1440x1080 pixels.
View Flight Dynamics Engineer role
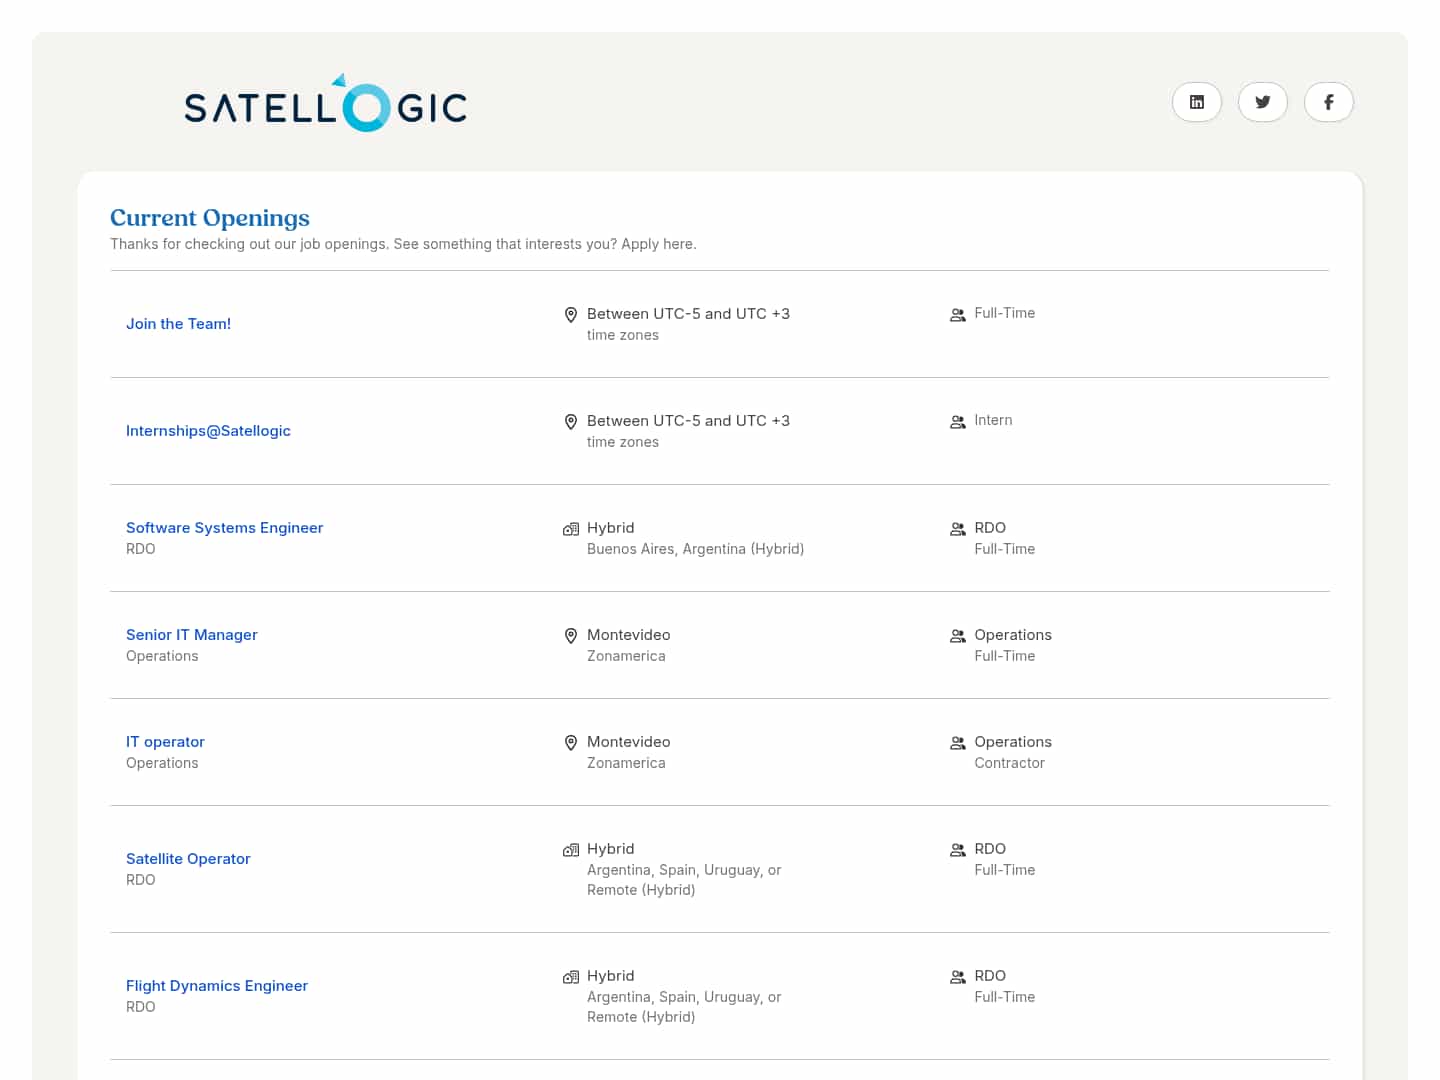(216, 986)
